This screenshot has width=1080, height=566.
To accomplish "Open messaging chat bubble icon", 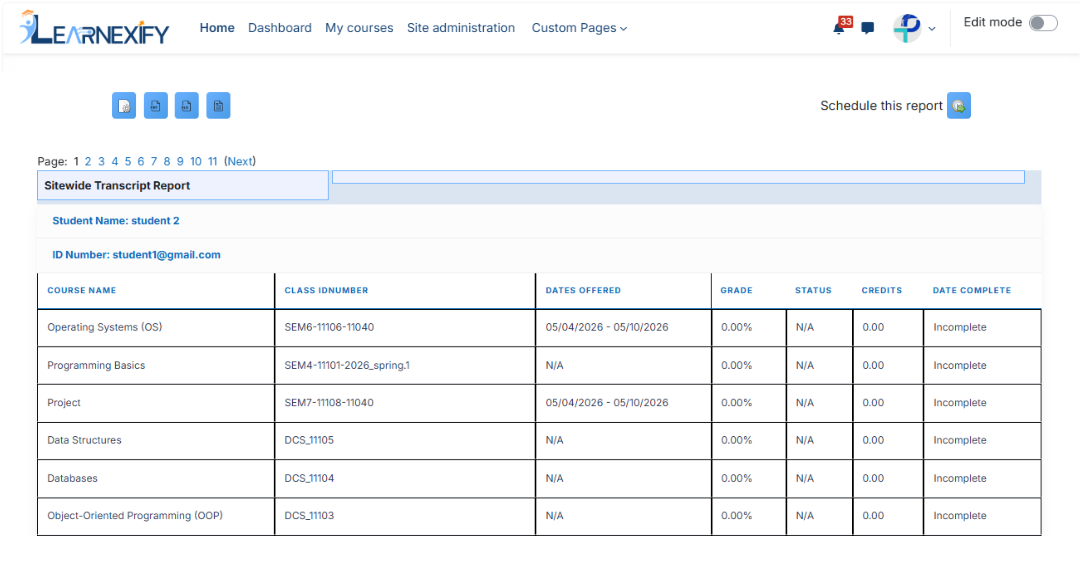I will (x=868, y=28).
